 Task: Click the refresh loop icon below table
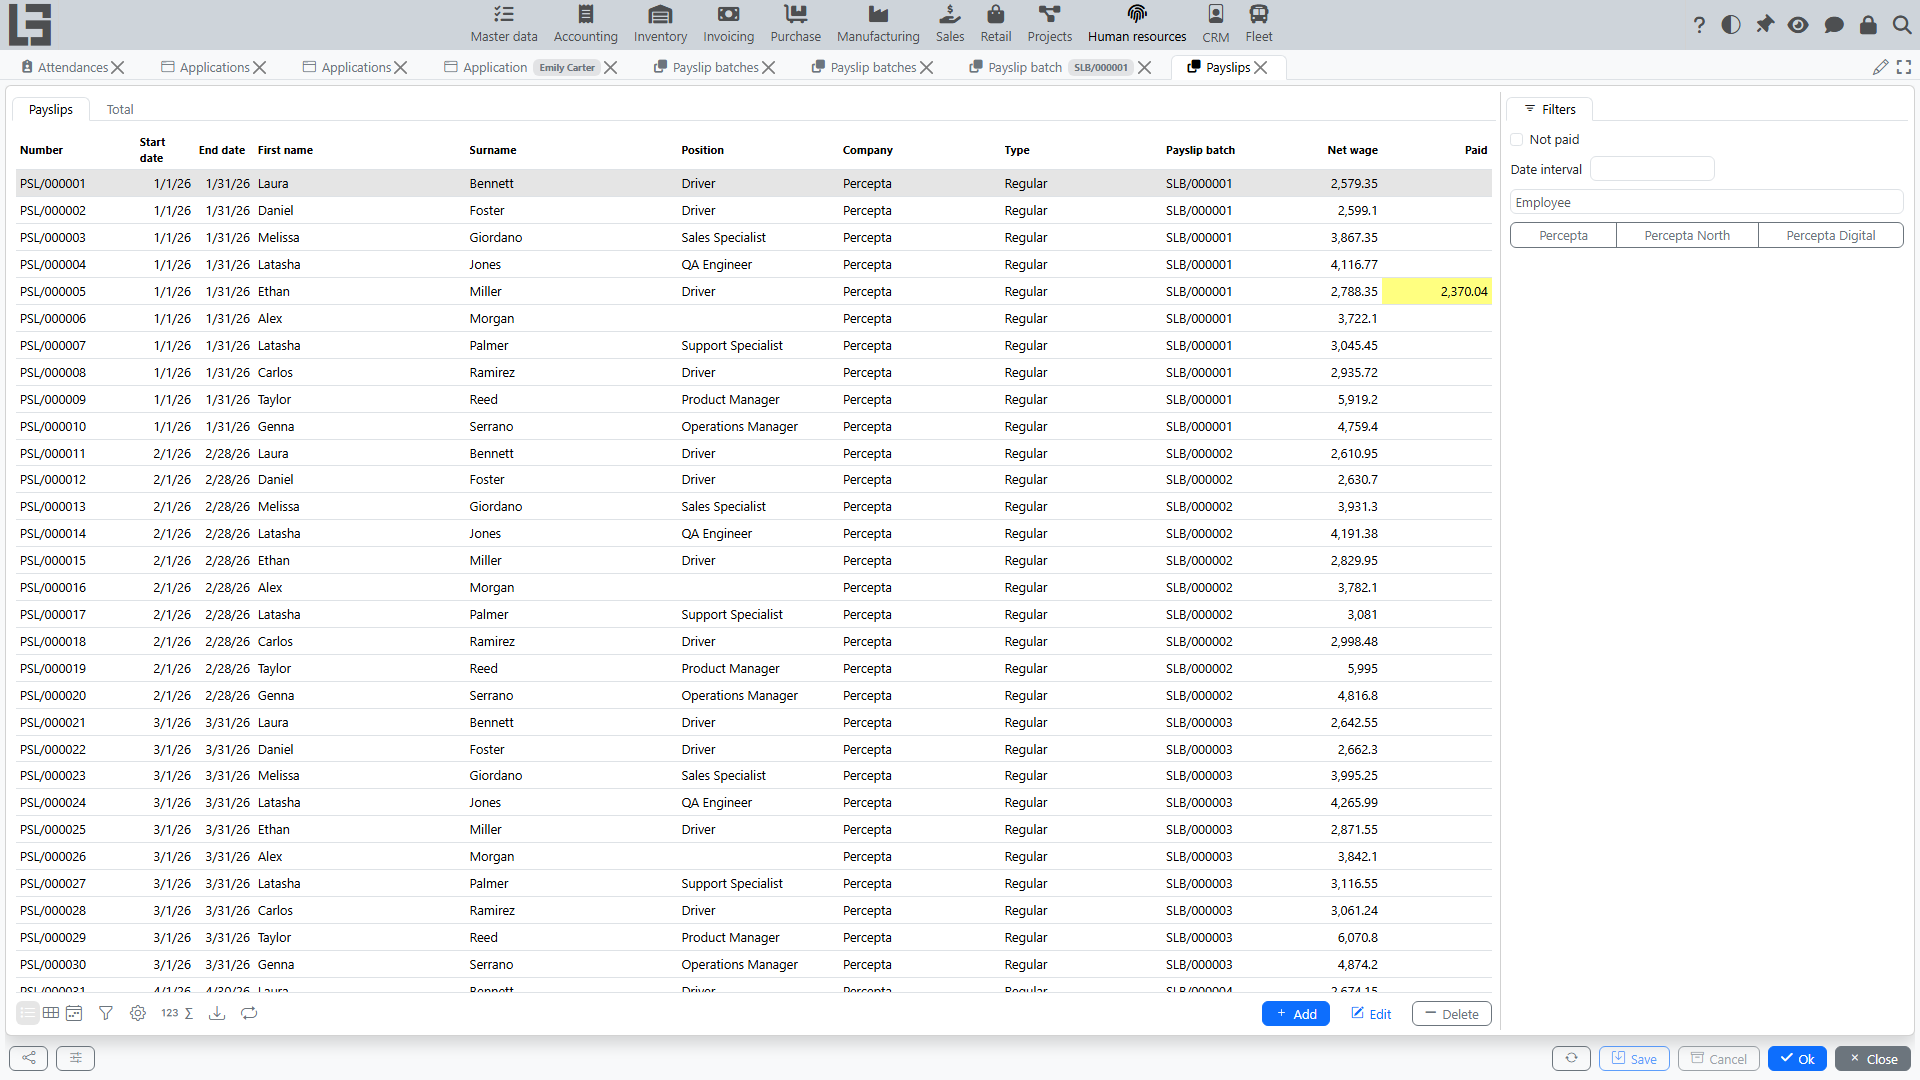tap(249, 1013)
